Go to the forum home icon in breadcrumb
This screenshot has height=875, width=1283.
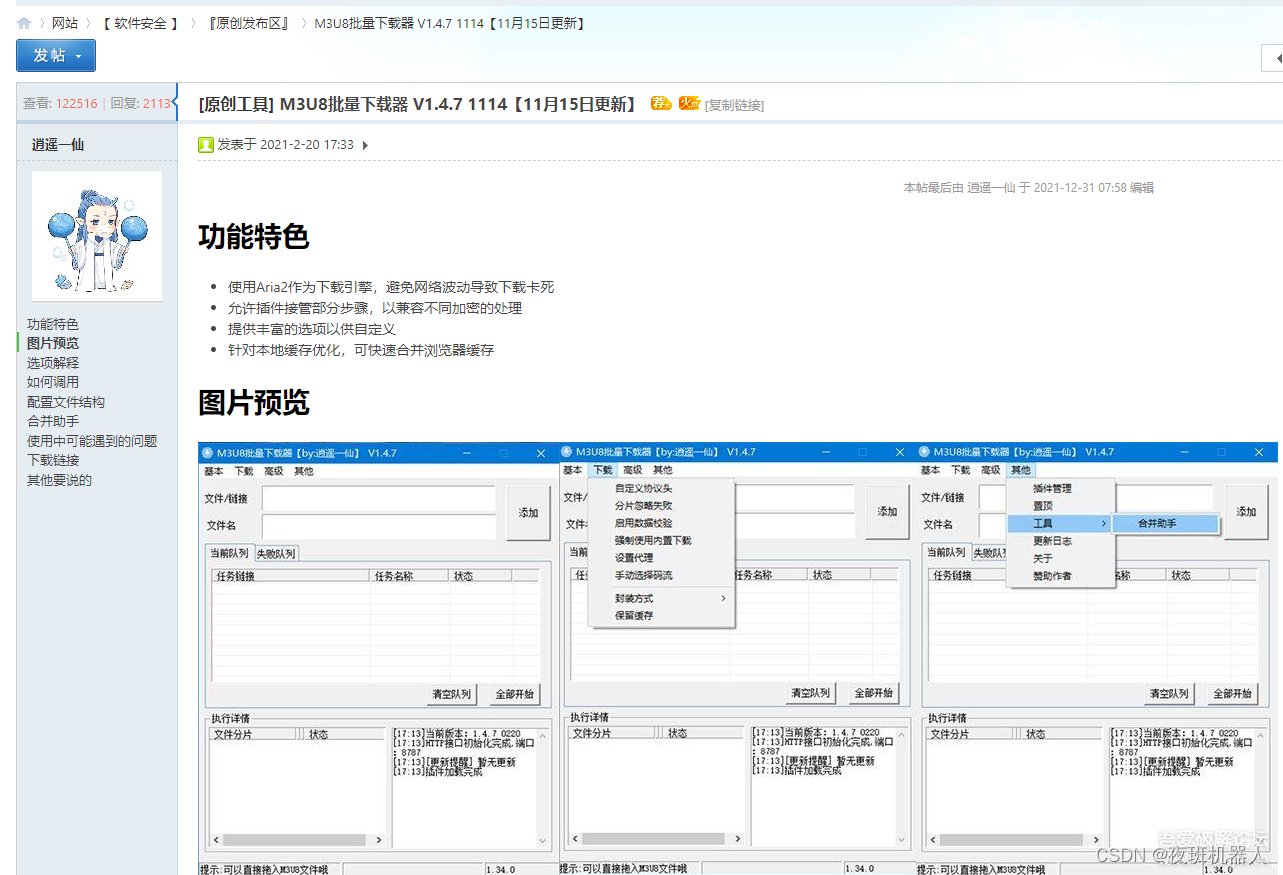(24, 22)
